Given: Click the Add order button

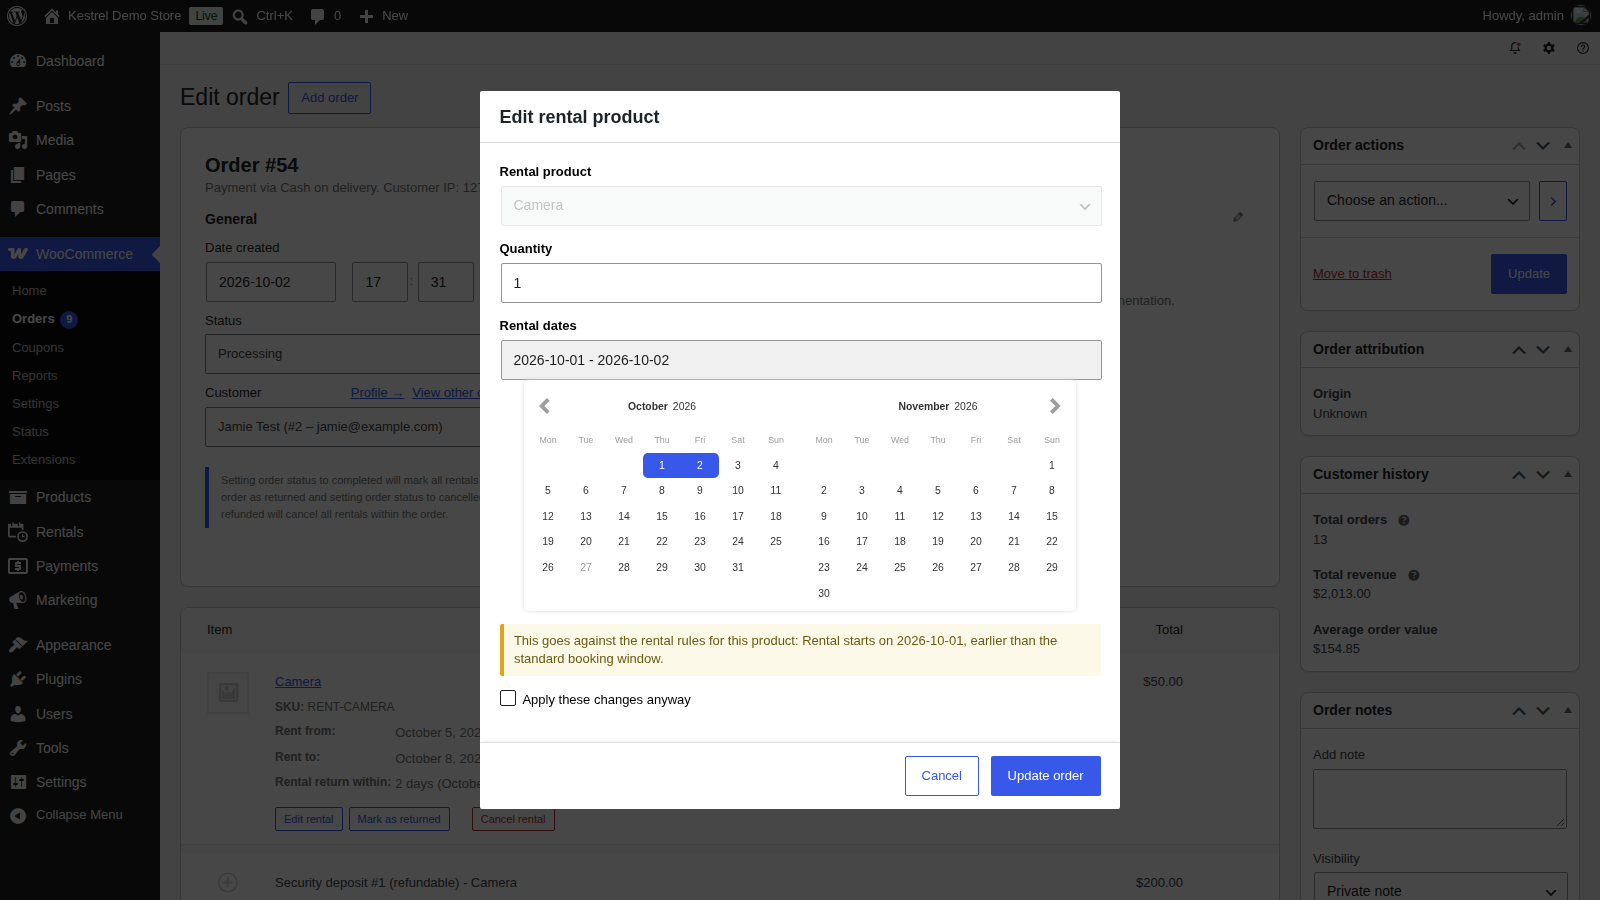Looking at the screenshot, I should coord(329,98).
